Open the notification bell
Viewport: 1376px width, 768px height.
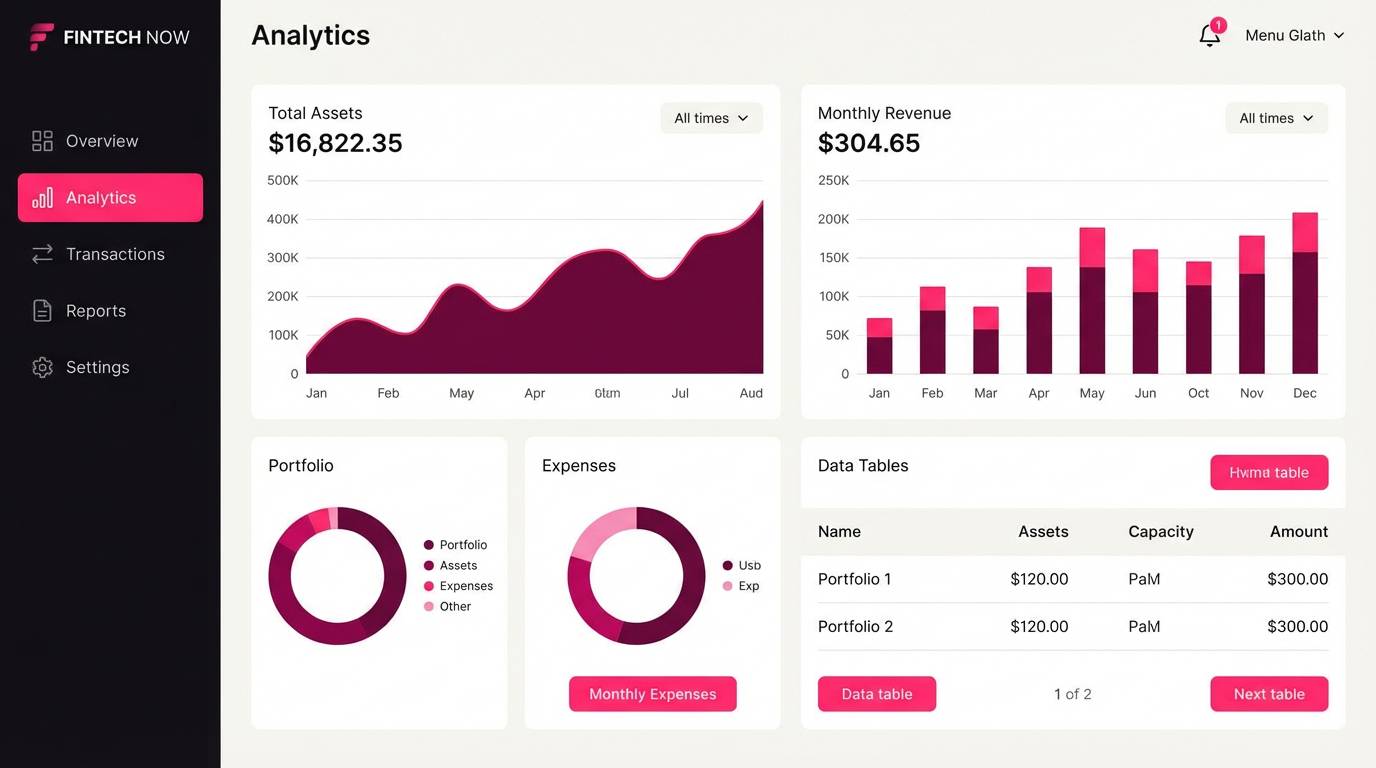tap(1207, 35)
